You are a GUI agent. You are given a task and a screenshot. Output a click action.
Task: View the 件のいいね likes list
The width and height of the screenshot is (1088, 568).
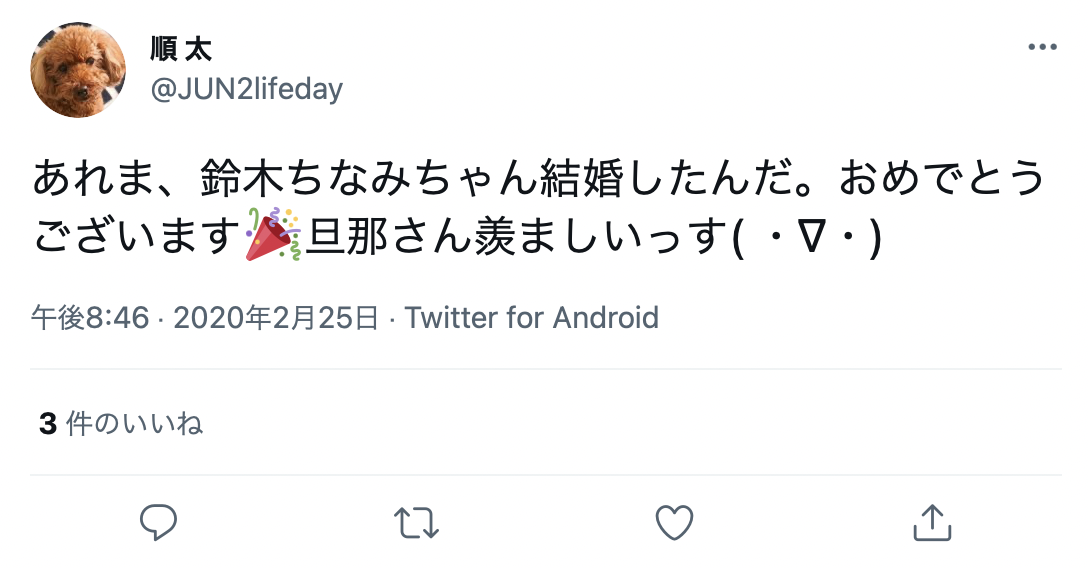[x=134, y=423]
